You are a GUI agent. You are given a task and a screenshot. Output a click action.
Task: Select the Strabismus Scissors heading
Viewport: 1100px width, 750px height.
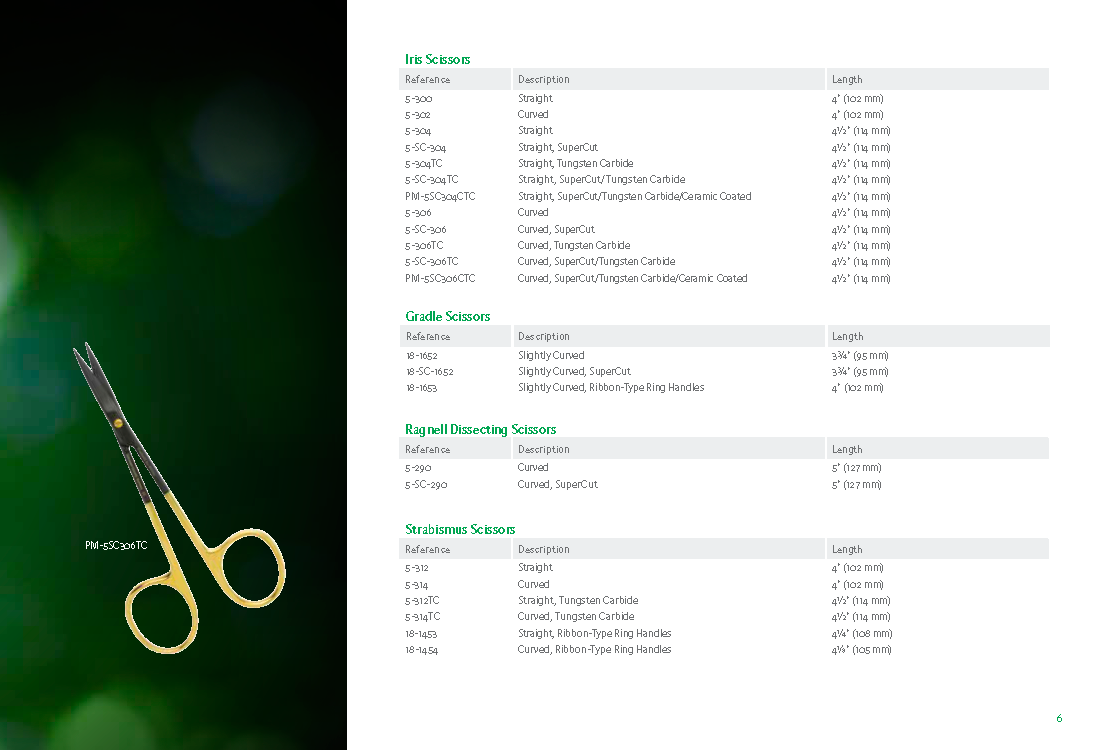[x=460, y=529]
